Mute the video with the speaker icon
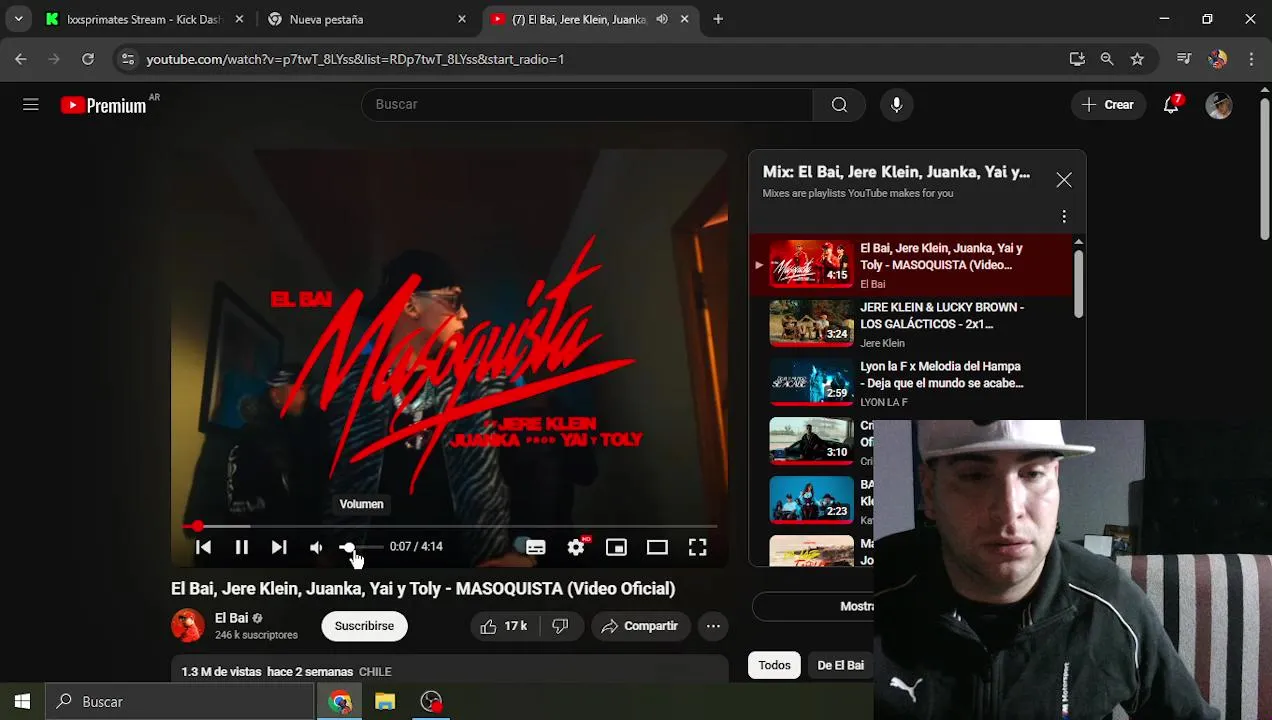This screenshot has height=720, width=1272. (x=316, y=547)
